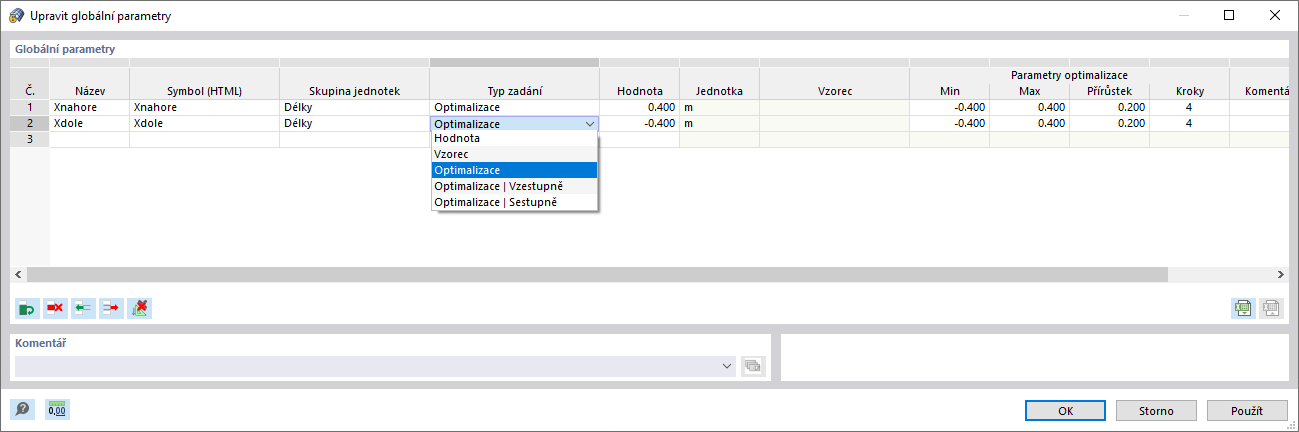Click the Storno button
The height and width of the screenshot is (432, 1299).
1156,411
